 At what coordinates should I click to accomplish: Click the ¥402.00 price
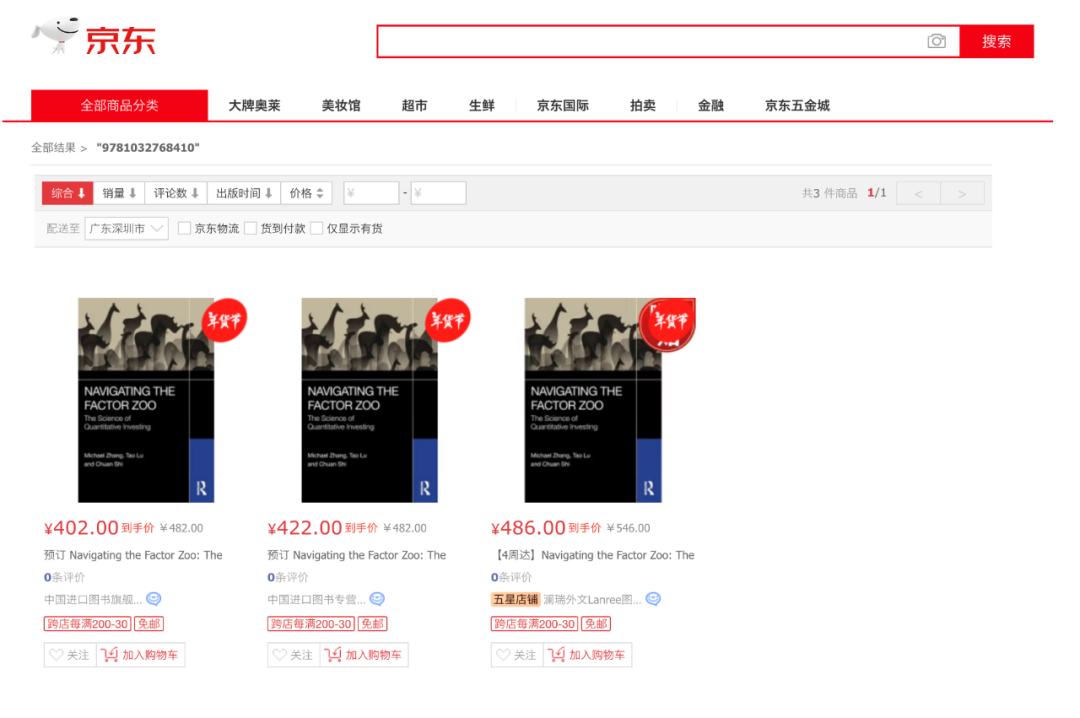click(81, 528)
